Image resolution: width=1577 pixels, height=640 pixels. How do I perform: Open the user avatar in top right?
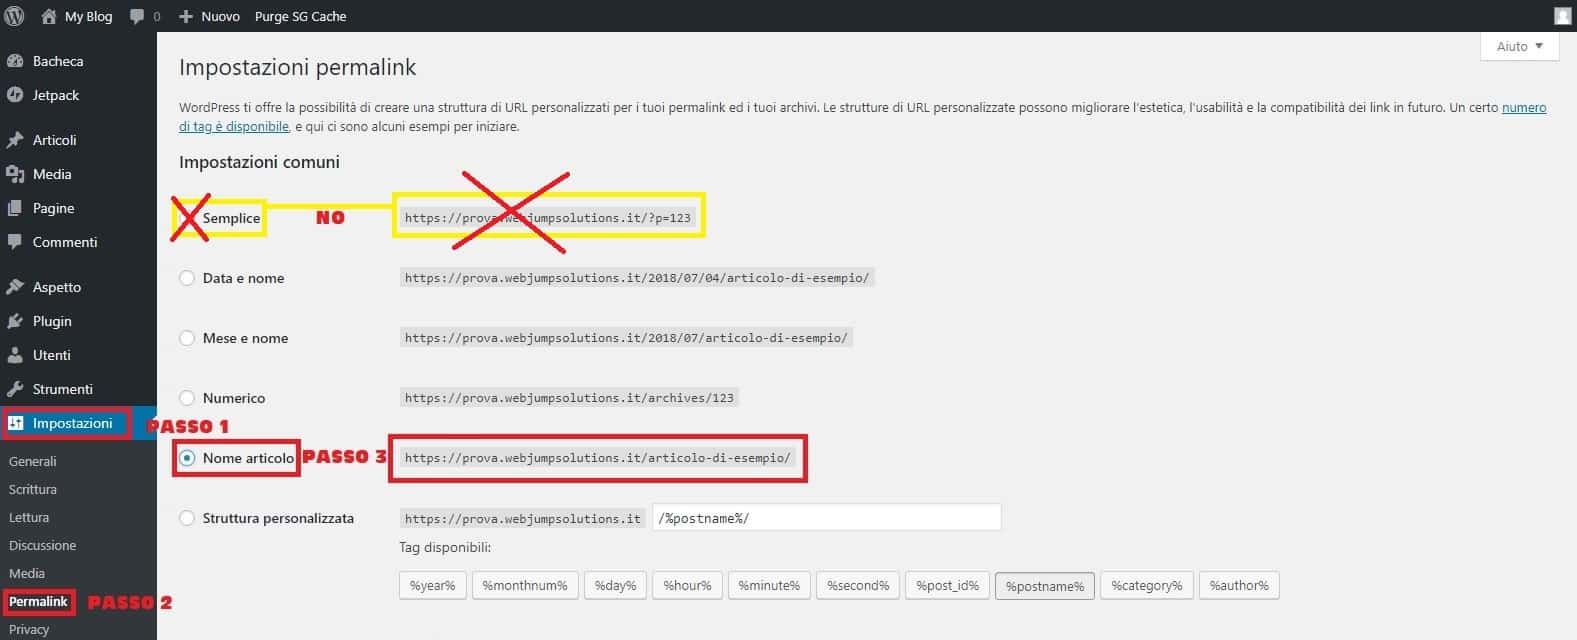[x=1563, y=16]
